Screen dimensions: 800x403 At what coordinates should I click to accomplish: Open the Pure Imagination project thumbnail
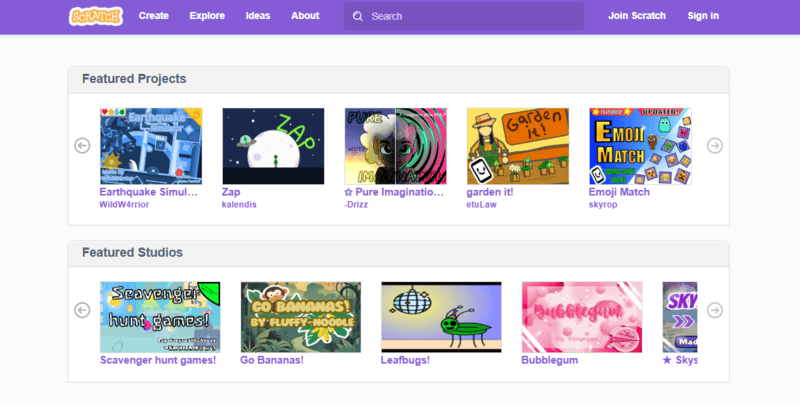tap(395, 146)
